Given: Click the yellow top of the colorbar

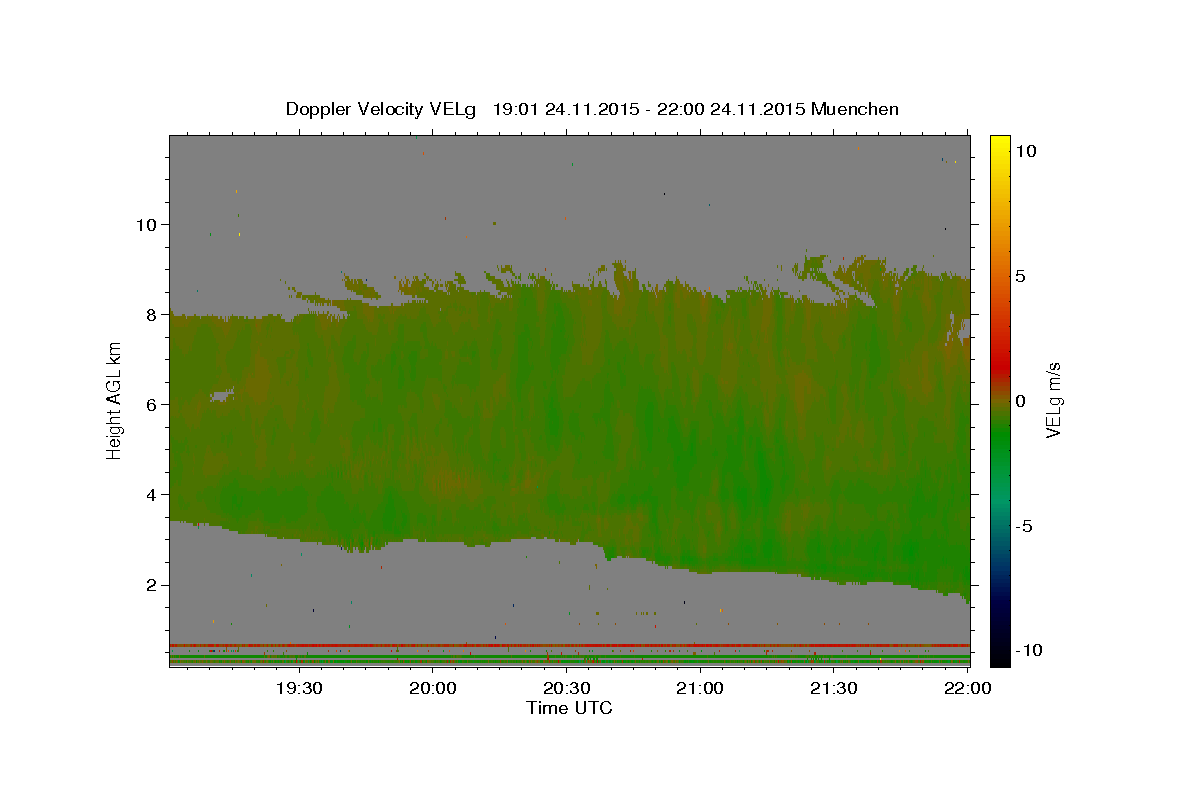Looking at the screenshot, I should pyautogui.click(x=1000, y=145).
